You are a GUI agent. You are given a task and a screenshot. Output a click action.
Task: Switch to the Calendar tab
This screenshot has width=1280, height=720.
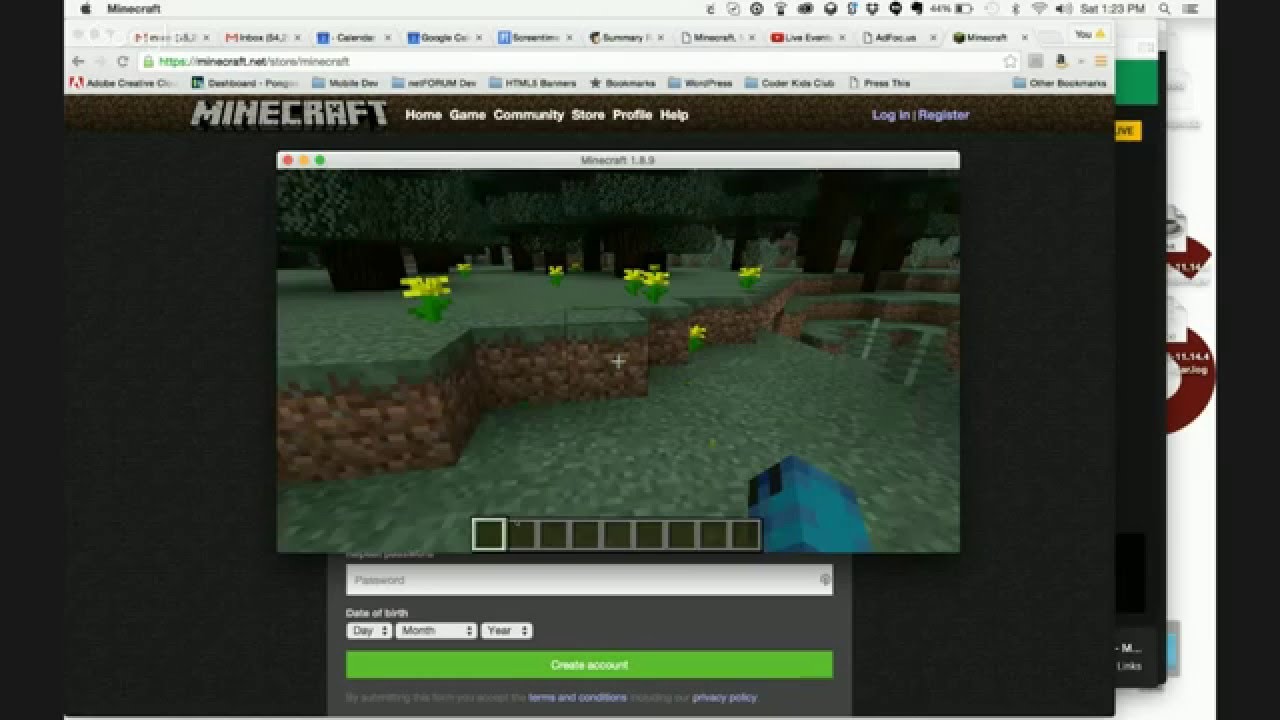[x=352, y=37]
